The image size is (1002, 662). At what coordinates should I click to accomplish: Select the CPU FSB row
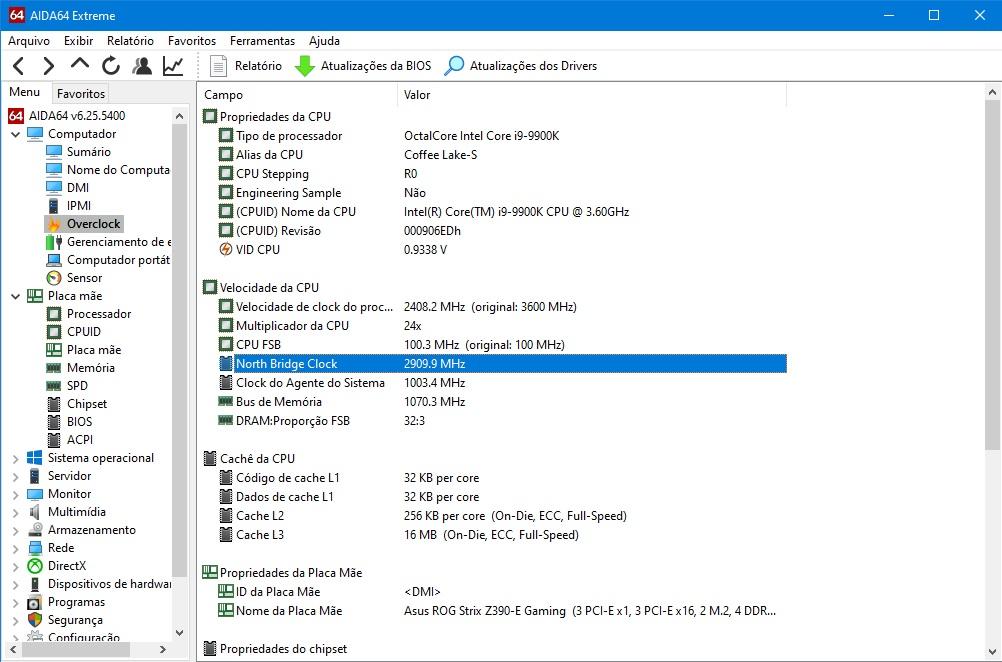pyautogui.click(x=502, y=344)
